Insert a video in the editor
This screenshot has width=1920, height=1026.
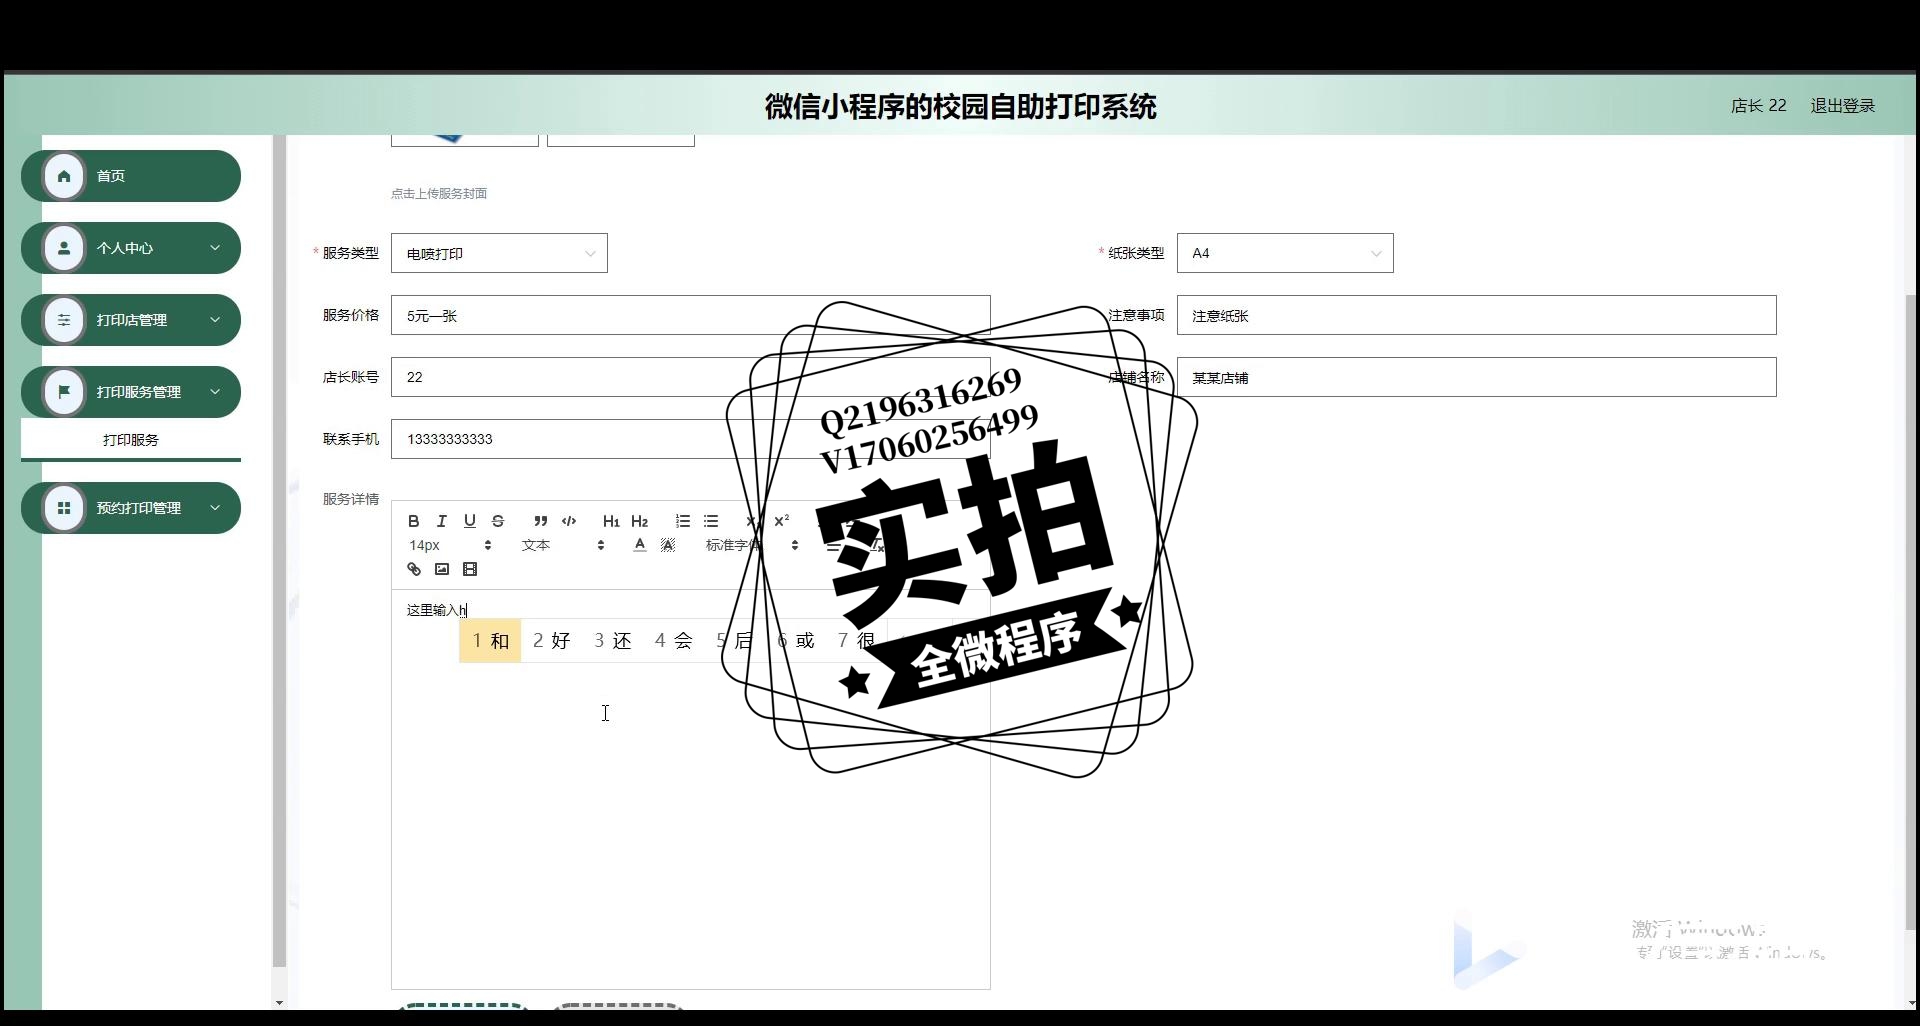[x=470, y=569]
